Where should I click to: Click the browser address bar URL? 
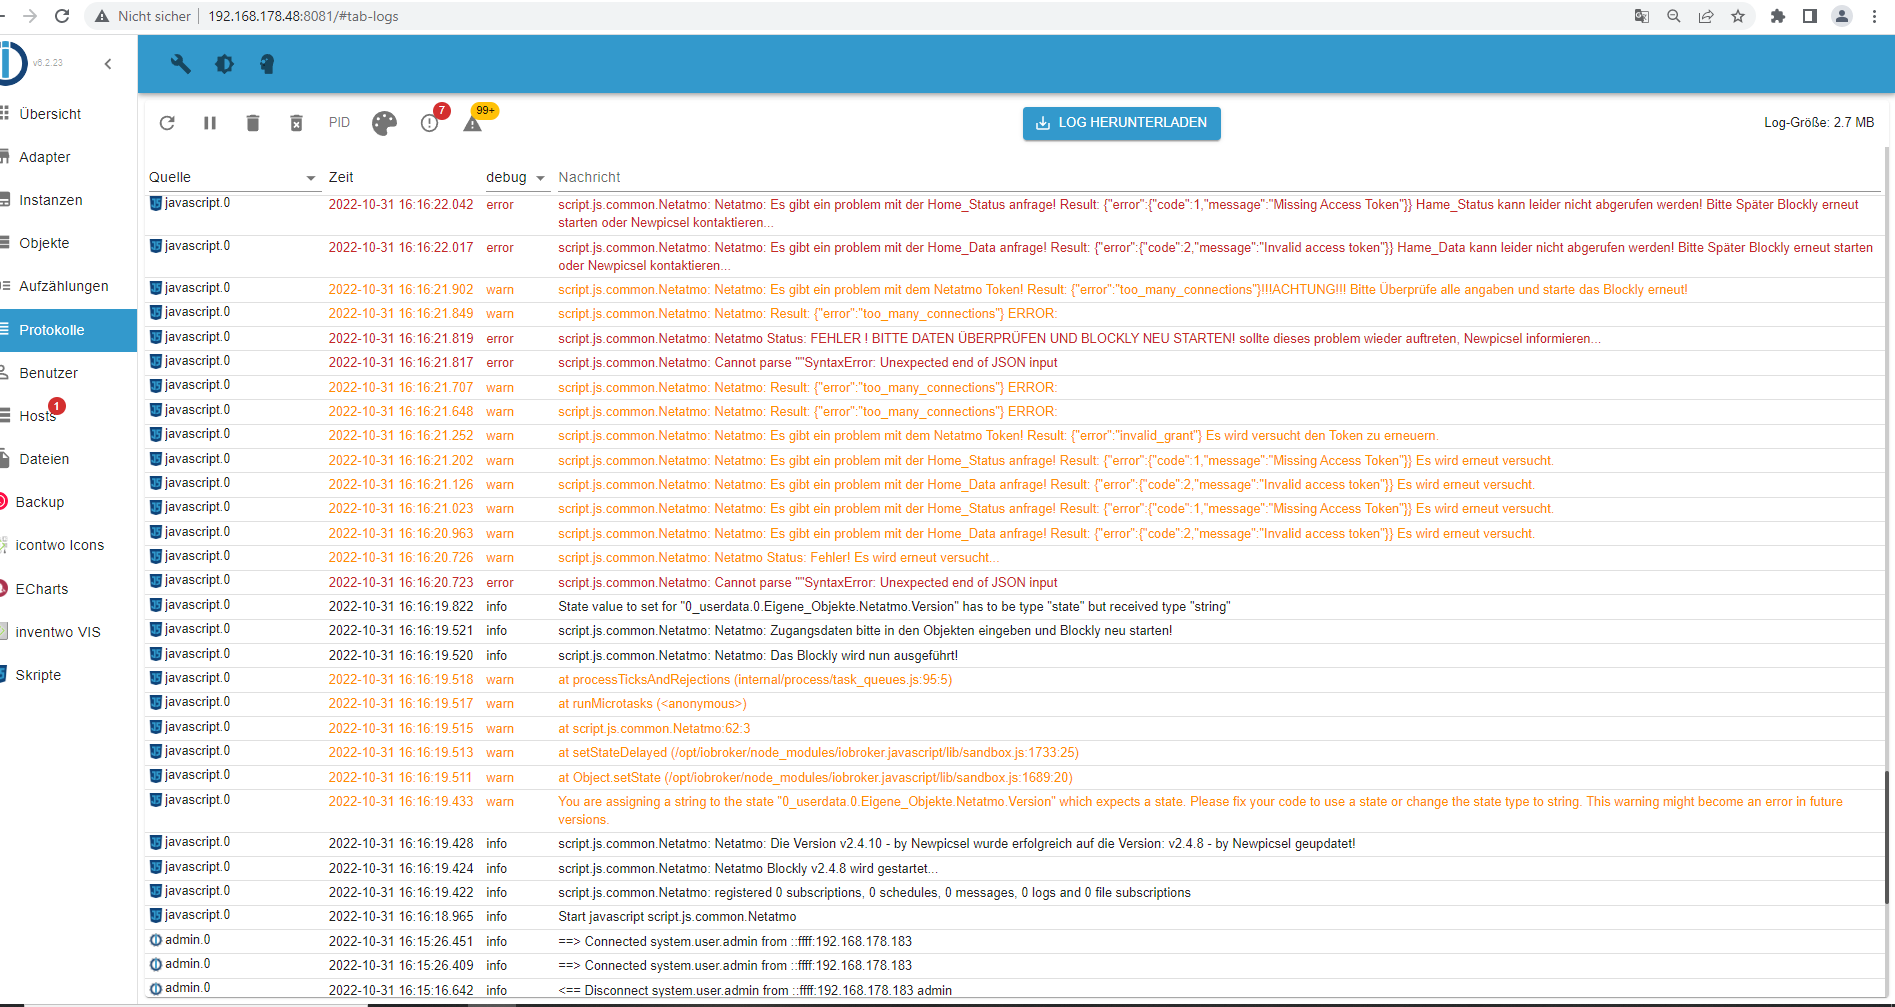point(303,16)
